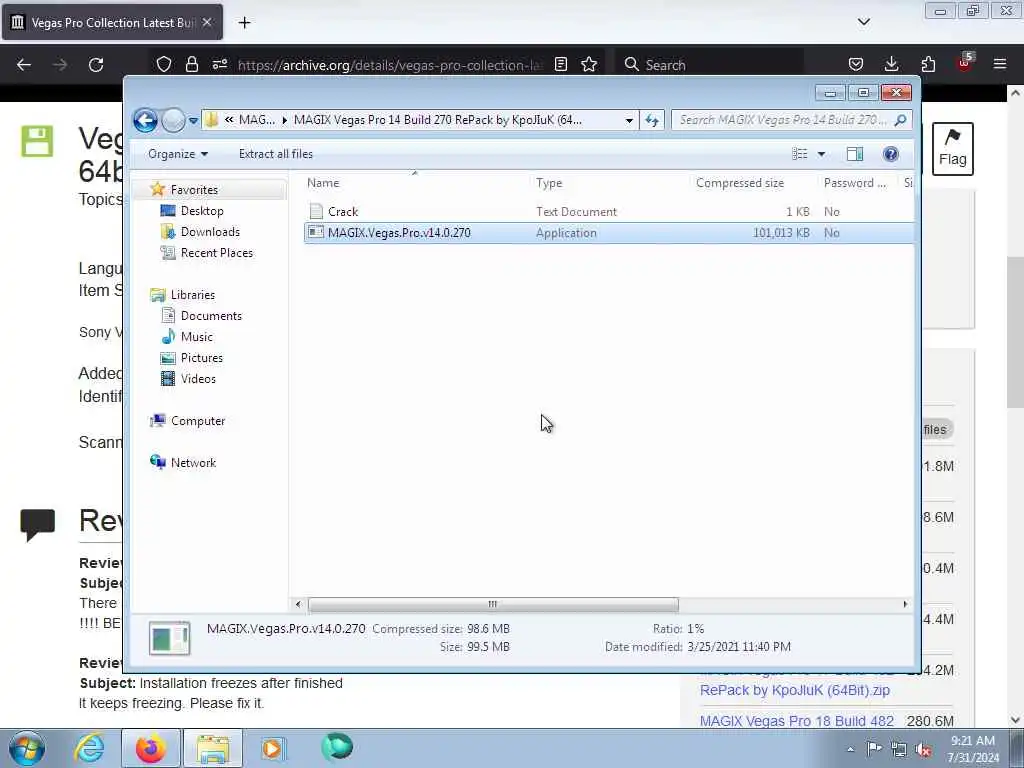Open MAGIX Vegas Pro 18 Build 482 link
This screenshot has height=768, width=1024.
[x=797, y=721]
